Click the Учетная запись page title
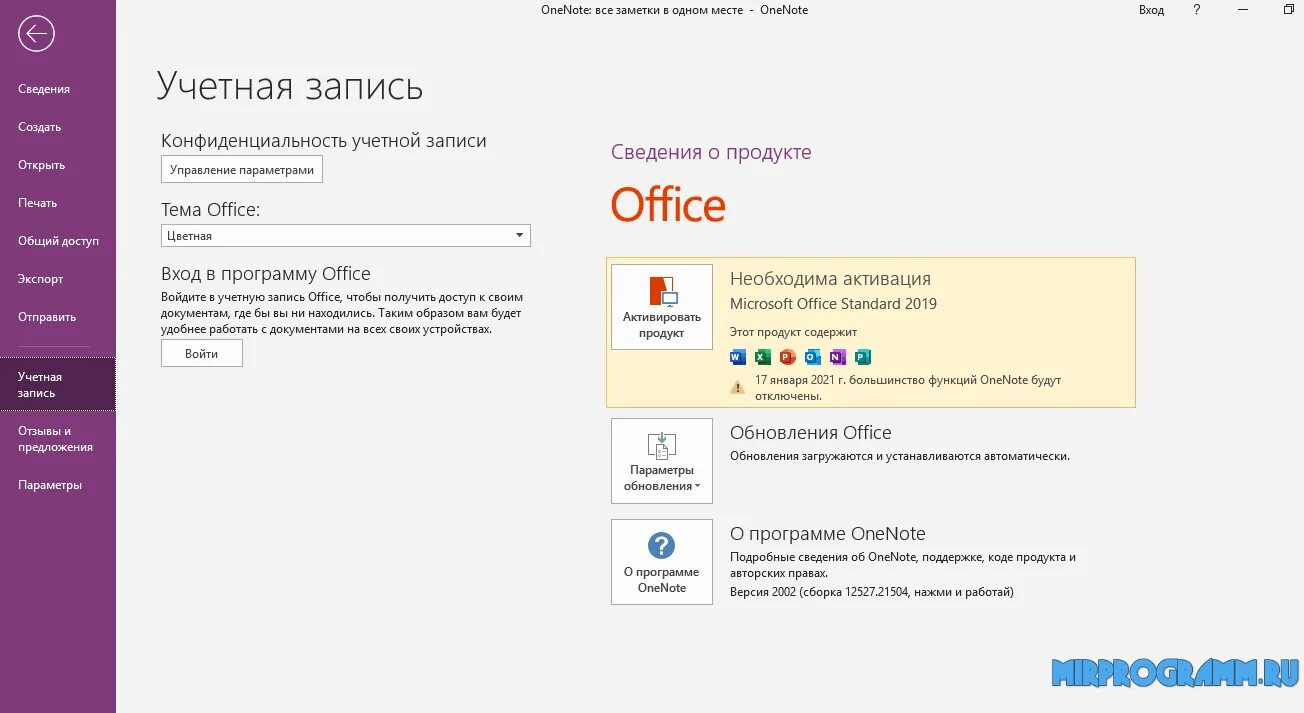 290,86
